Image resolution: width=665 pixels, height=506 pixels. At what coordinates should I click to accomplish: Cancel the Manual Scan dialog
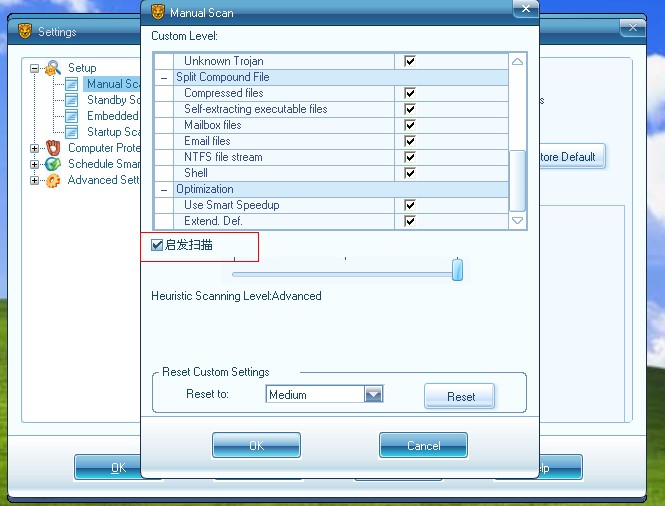423,445
